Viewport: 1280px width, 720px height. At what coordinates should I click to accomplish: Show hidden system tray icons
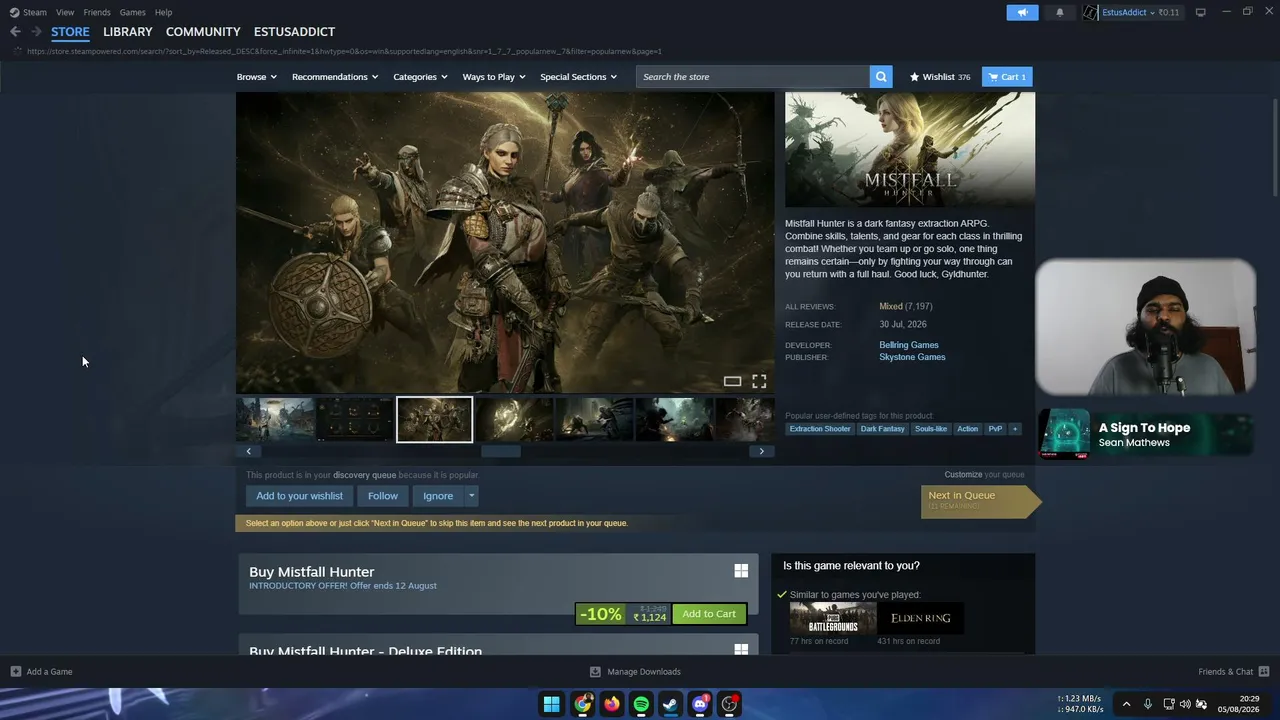click(x=1126, y=704)
